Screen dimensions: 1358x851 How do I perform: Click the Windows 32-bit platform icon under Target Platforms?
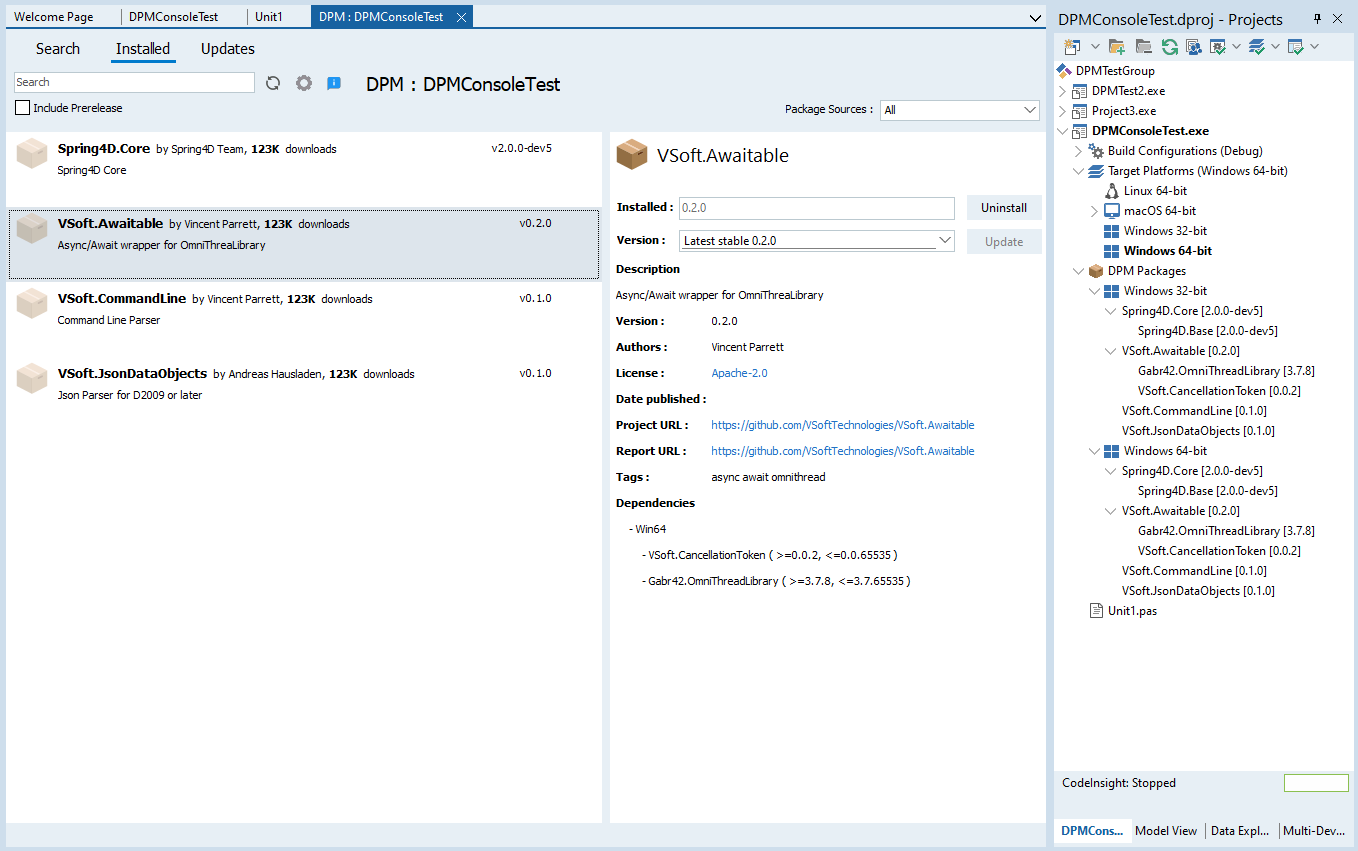point(1111,231)
